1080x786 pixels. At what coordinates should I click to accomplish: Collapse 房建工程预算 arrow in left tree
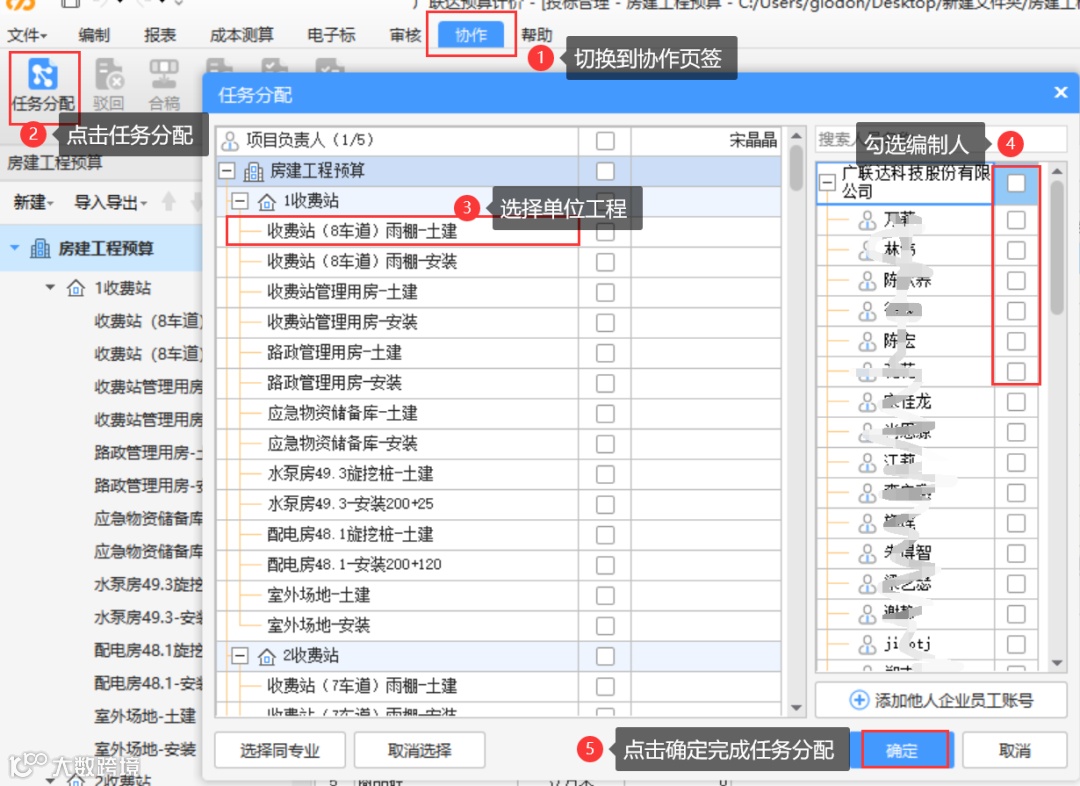(x=14, y=248)
